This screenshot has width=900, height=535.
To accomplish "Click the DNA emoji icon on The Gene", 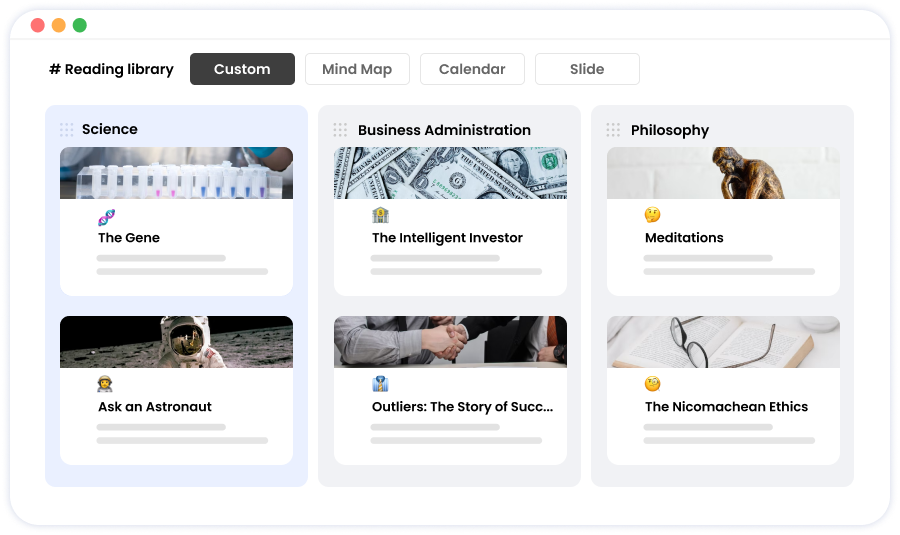I will click(106, 218).
